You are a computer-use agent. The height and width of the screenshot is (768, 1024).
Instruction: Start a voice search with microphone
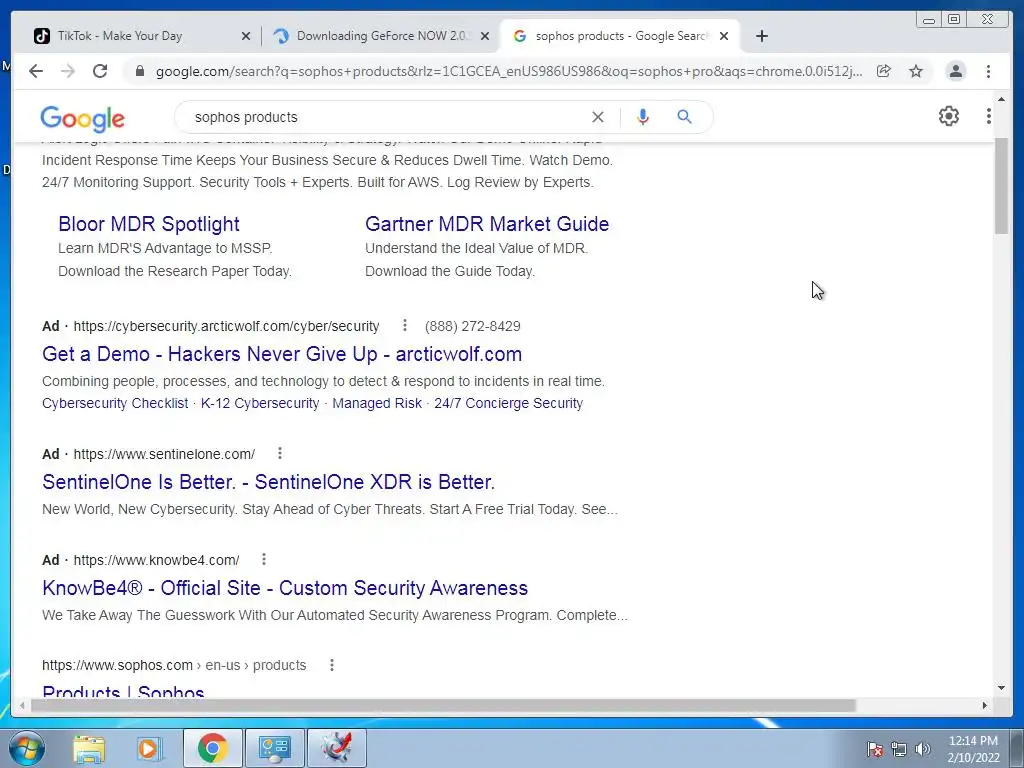(643, 117)
